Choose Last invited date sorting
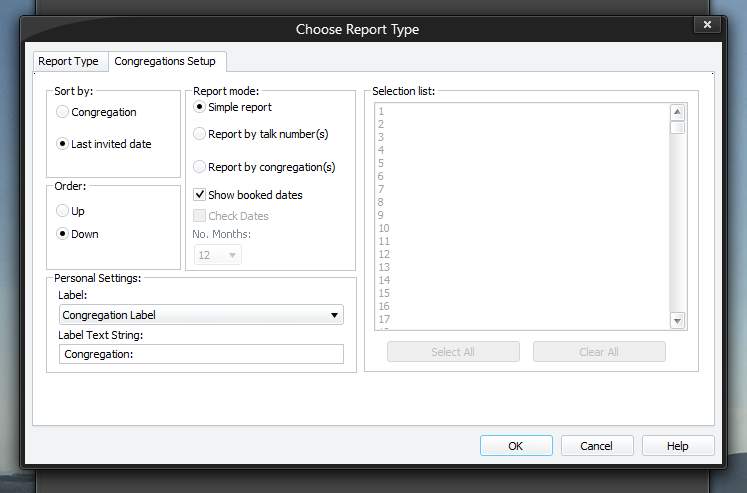 point(64,144)
